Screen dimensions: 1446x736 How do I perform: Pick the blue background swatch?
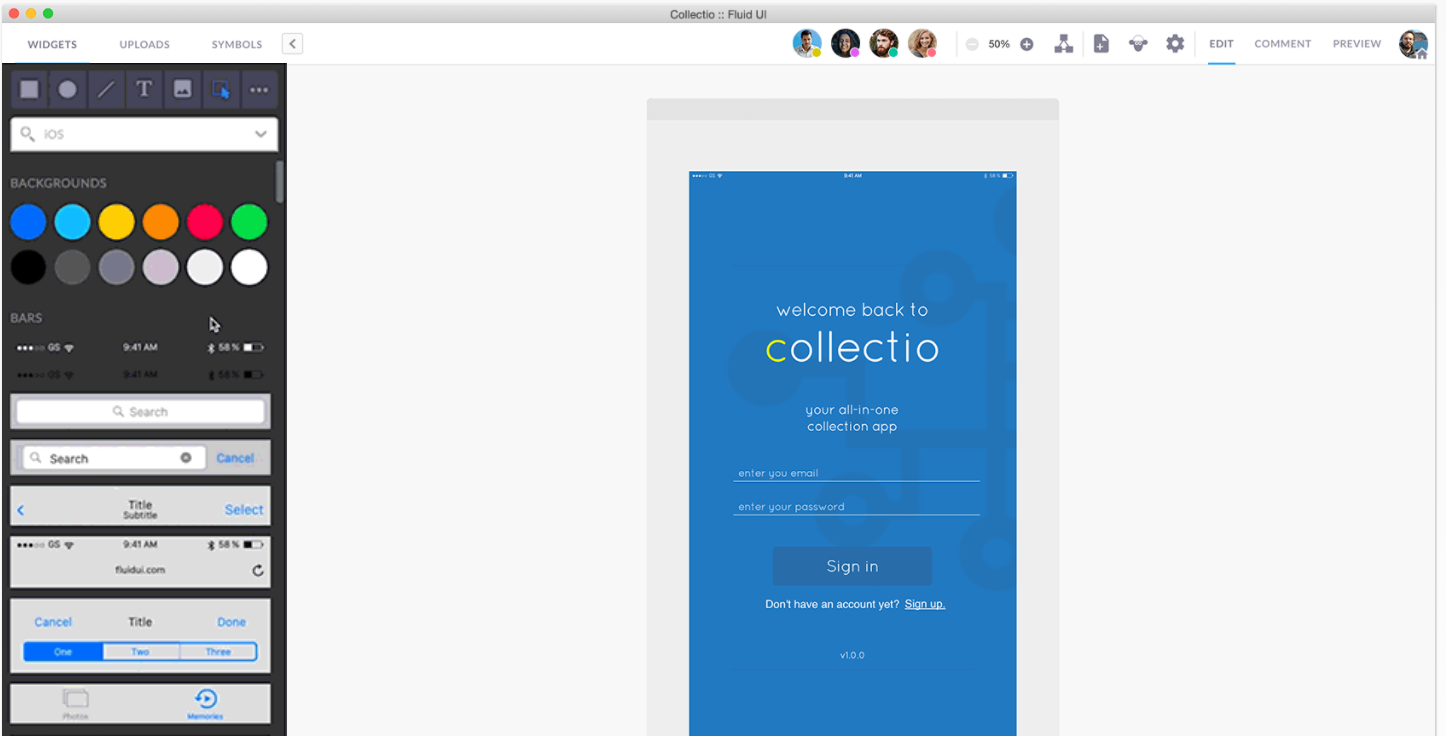[29, 222]
